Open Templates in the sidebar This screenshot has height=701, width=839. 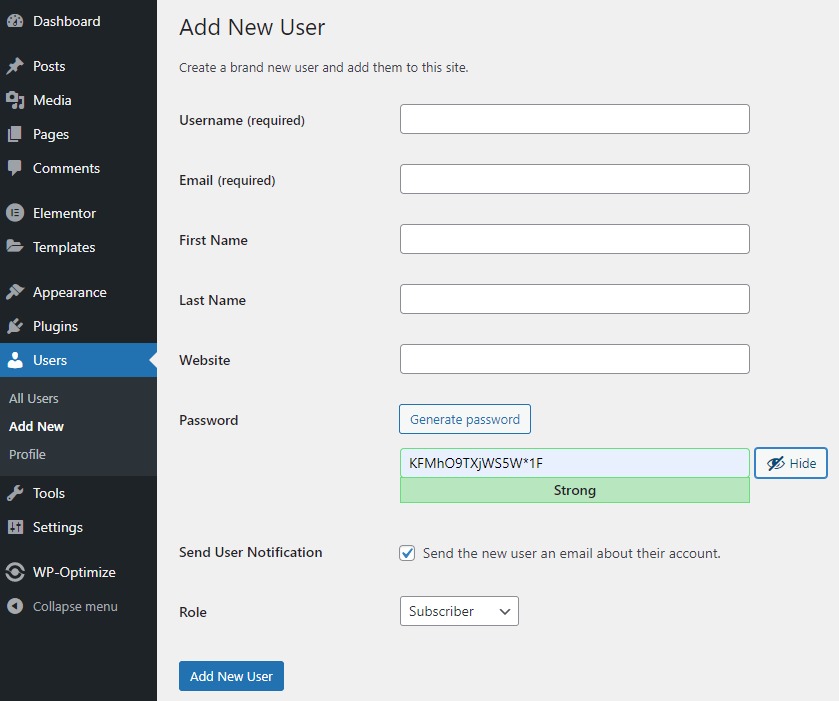pos(64,247)
